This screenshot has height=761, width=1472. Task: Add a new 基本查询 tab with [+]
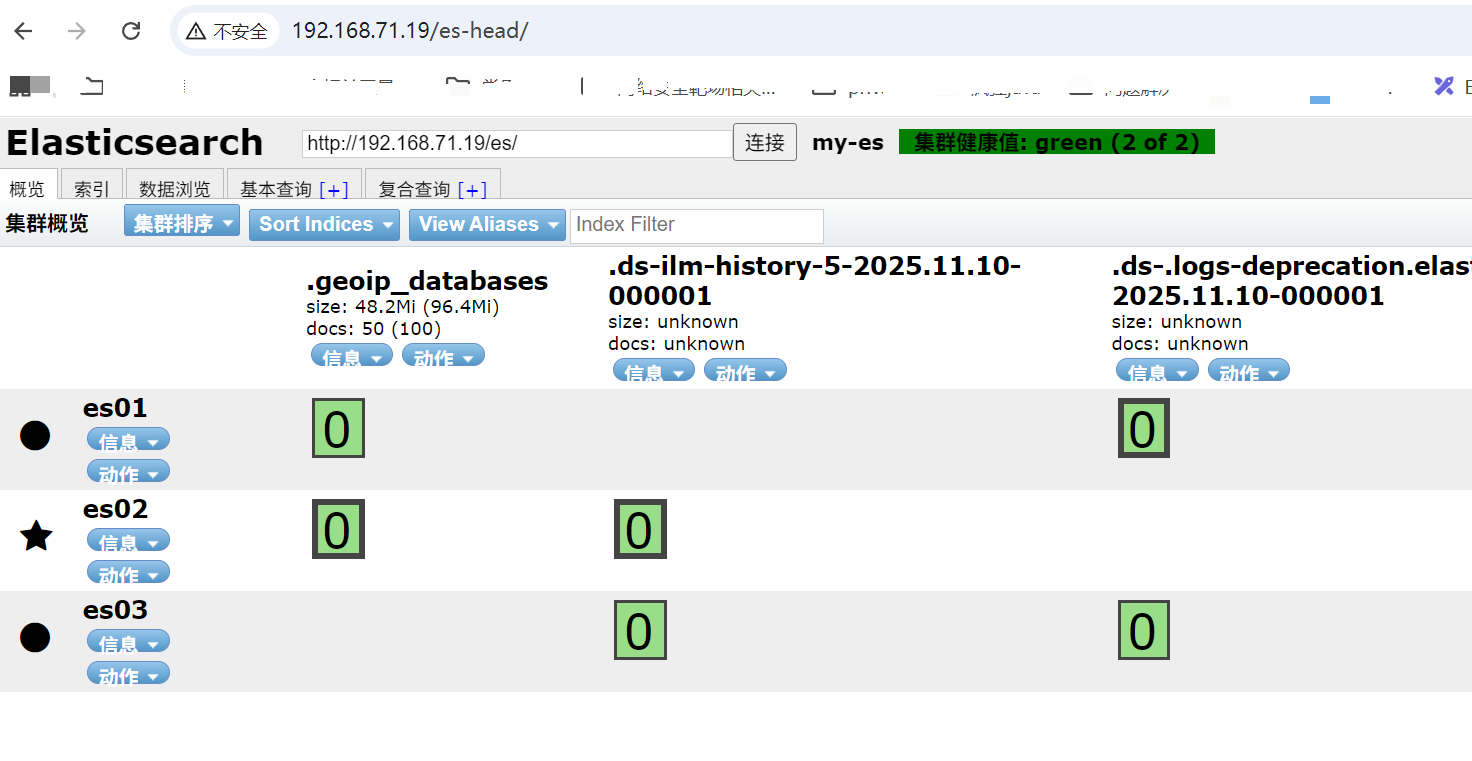334,189
